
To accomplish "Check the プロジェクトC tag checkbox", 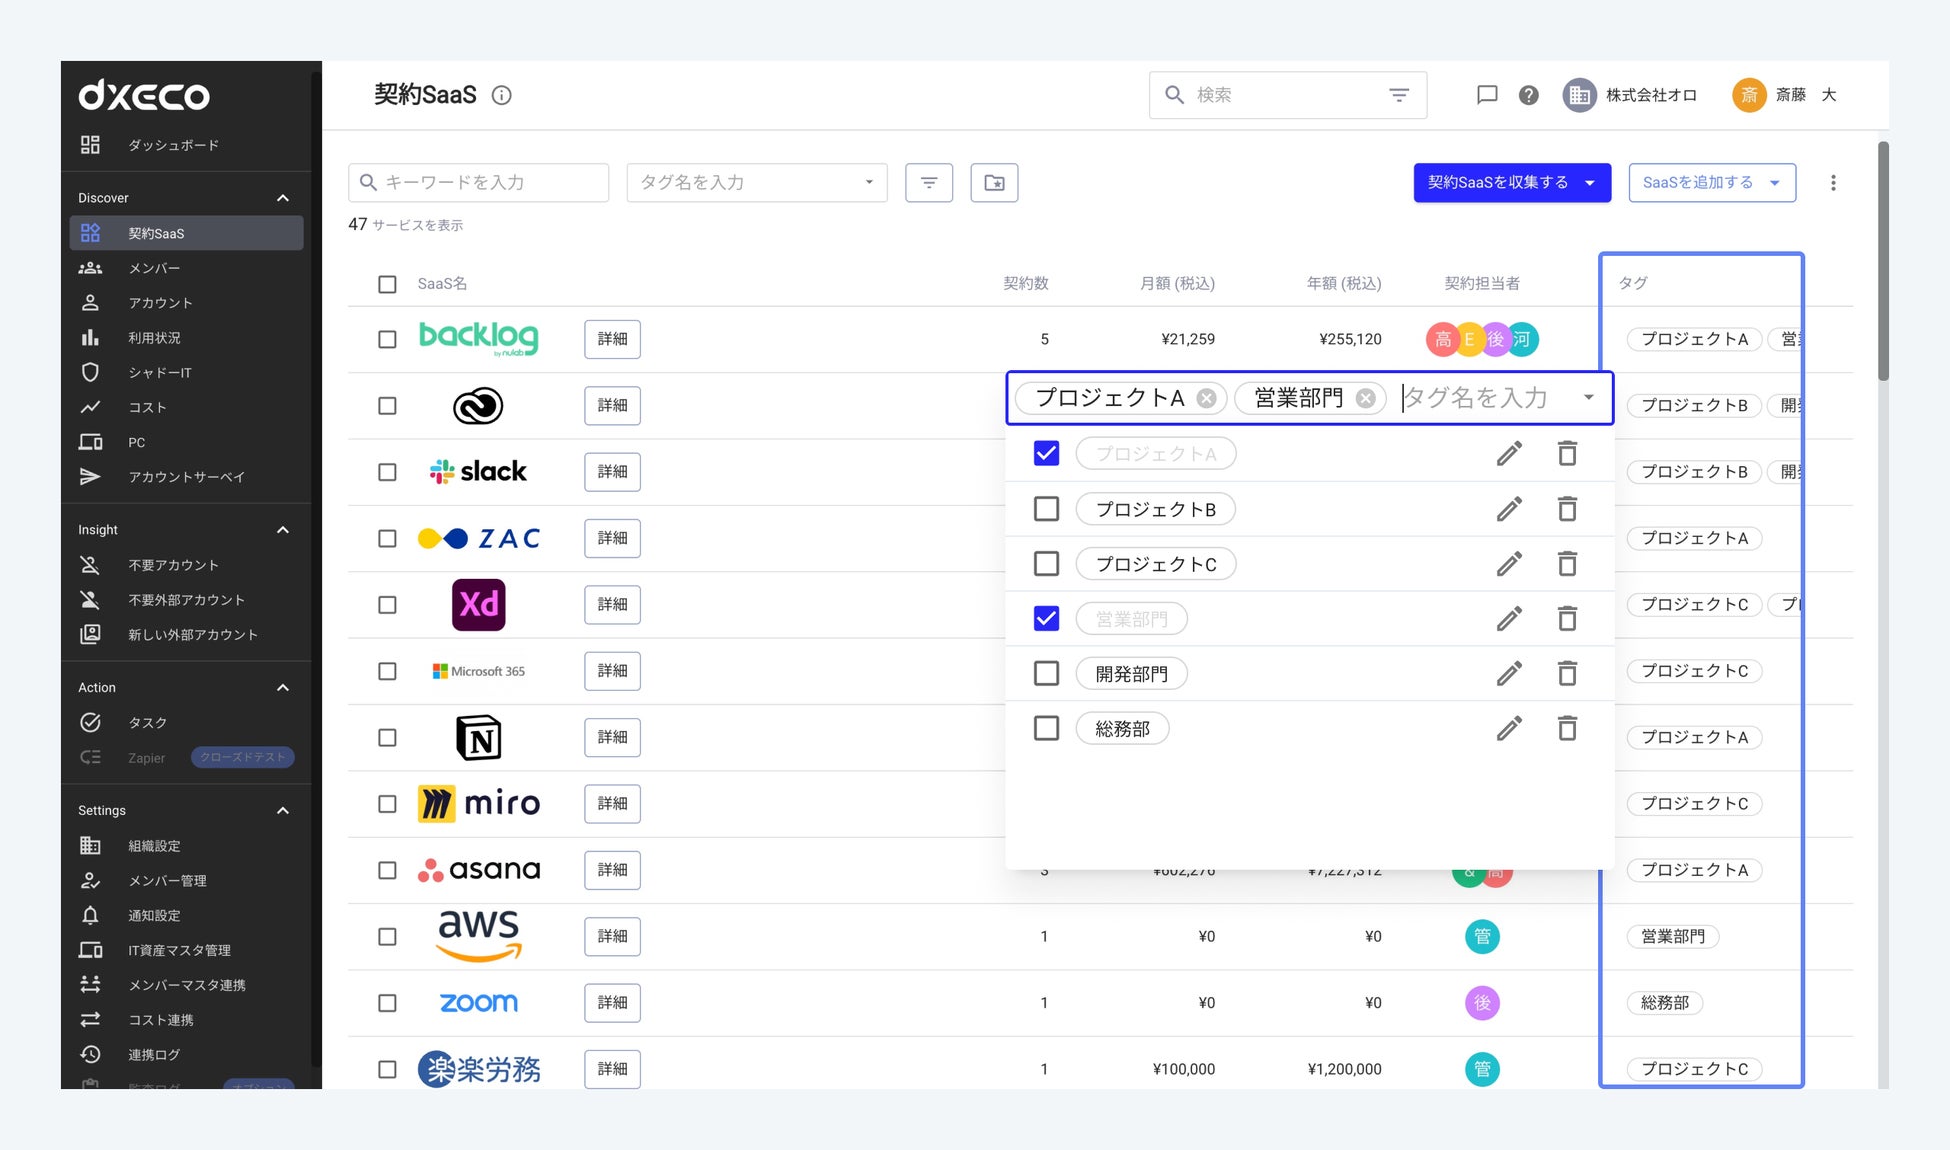I will [1046, 564].
